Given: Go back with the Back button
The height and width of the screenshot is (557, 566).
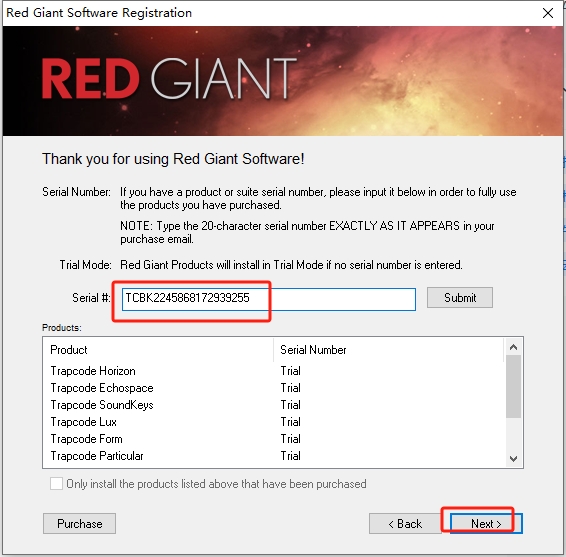Looking at the screenshot, I should pyautogui.click(x=405, y=523).
